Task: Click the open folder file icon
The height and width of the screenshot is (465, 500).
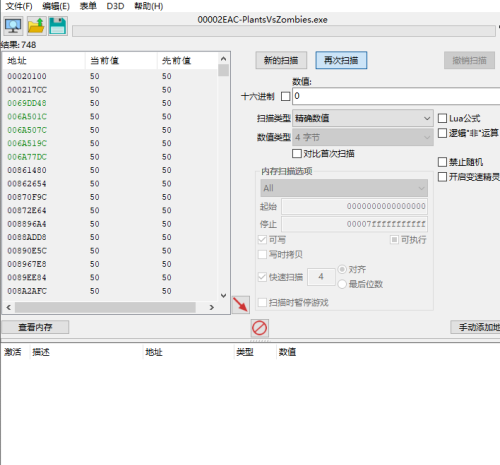Action: [36, 26]
